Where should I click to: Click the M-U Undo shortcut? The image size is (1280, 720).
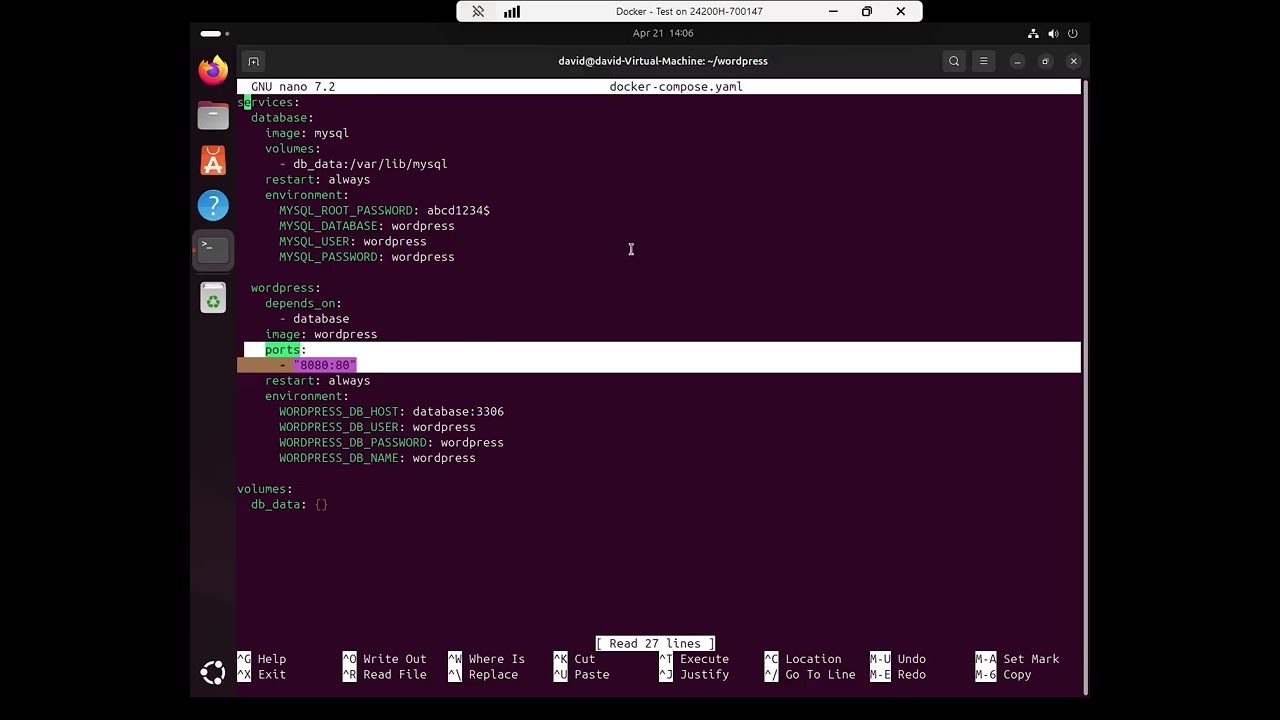[898, 659]
